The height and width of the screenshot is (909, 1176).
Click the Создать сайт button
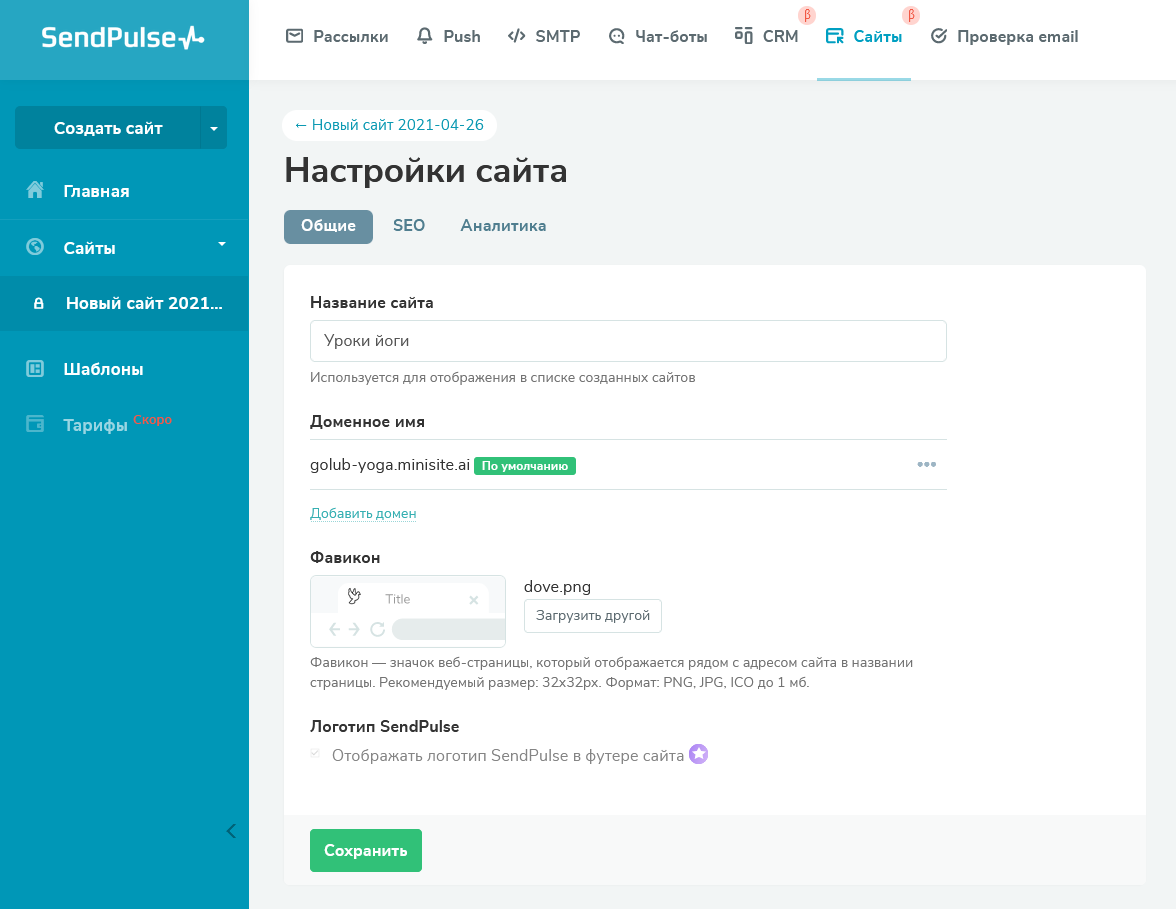pos(108,128)
